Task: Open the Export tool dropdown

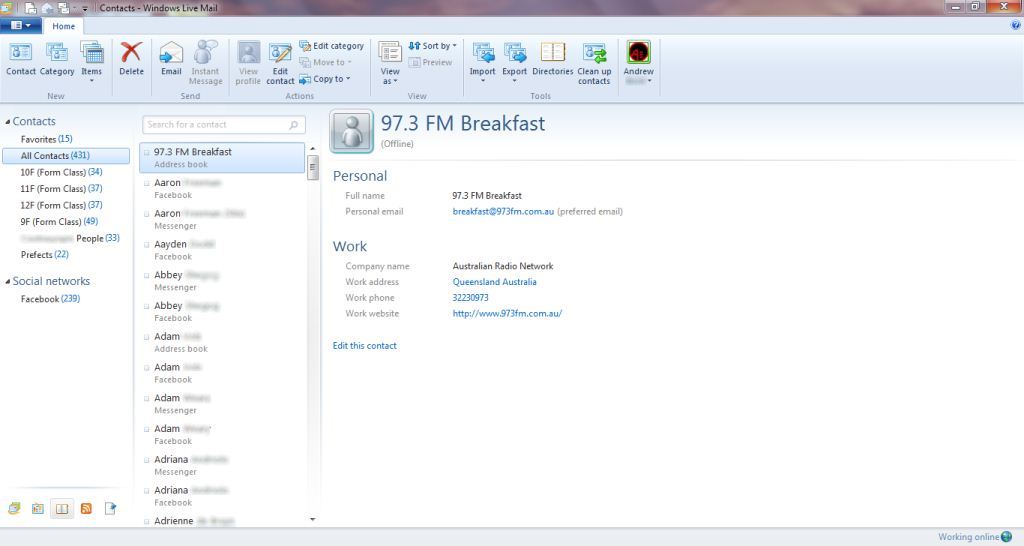Action: (x=515, y=62)
